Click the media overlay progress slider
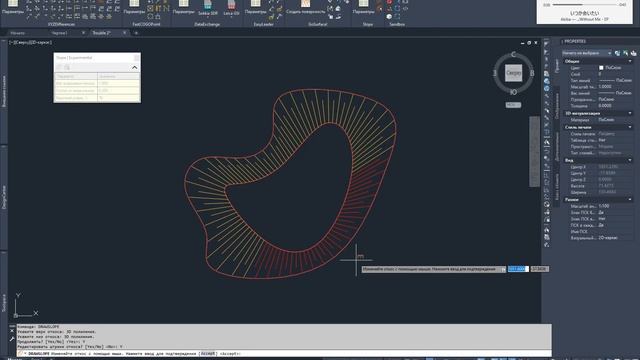The height and width of the screenshot is (360, 640). point(584,5)
